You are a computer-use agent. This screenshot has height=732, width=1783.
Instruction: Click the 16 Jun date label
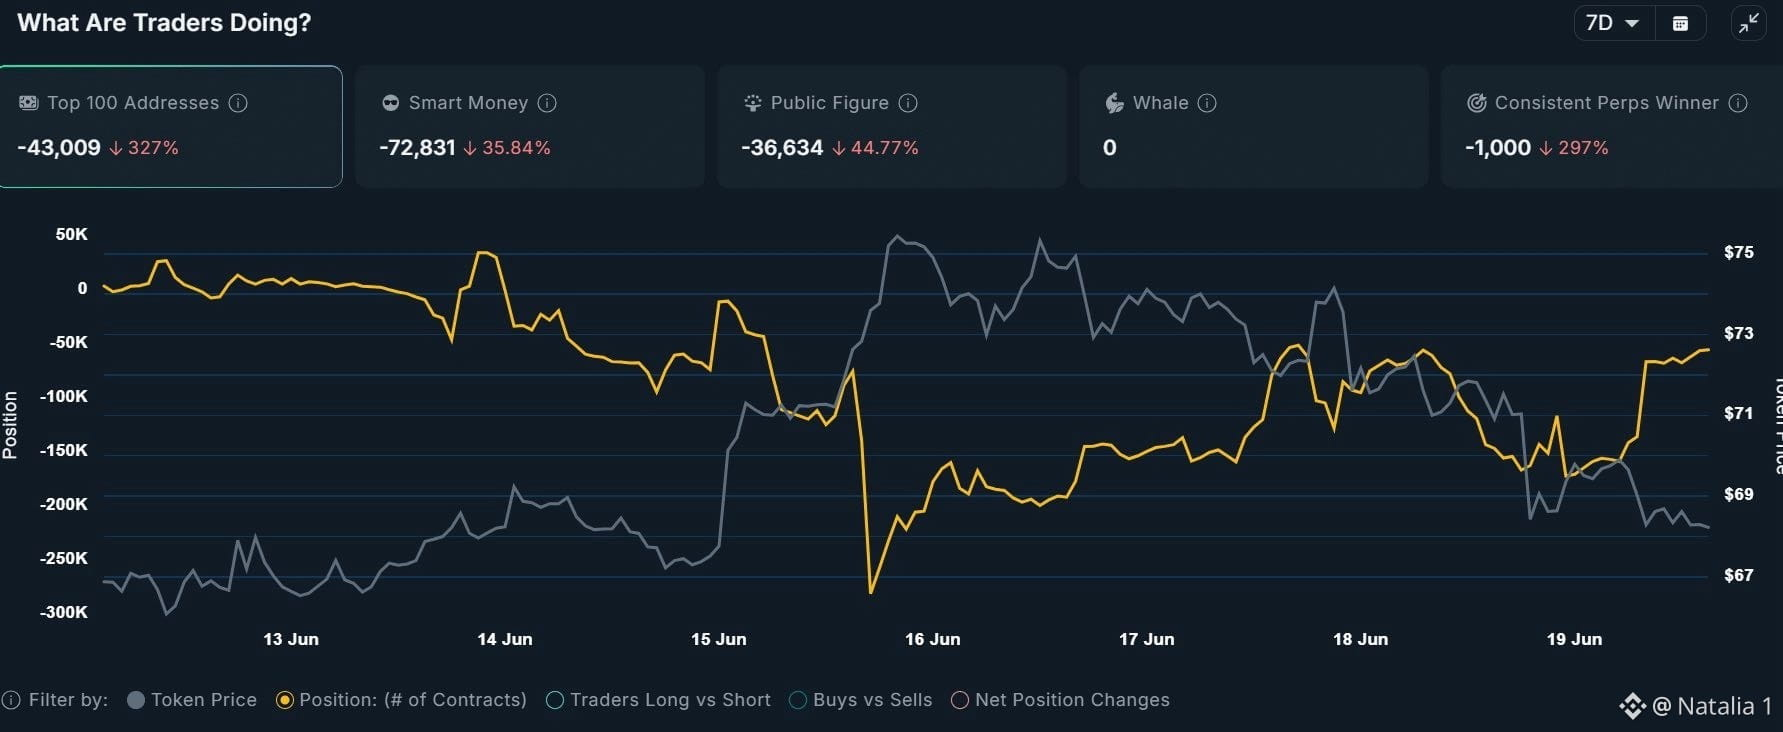point(933,639)
